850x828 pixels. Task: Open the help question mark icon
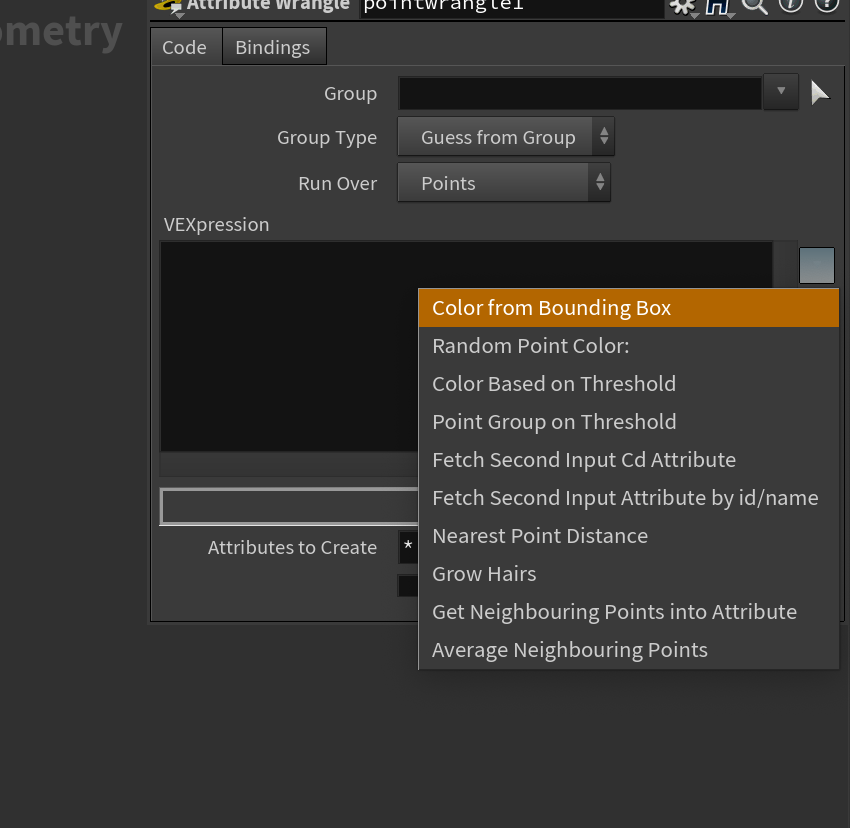(x=827, y=5)
